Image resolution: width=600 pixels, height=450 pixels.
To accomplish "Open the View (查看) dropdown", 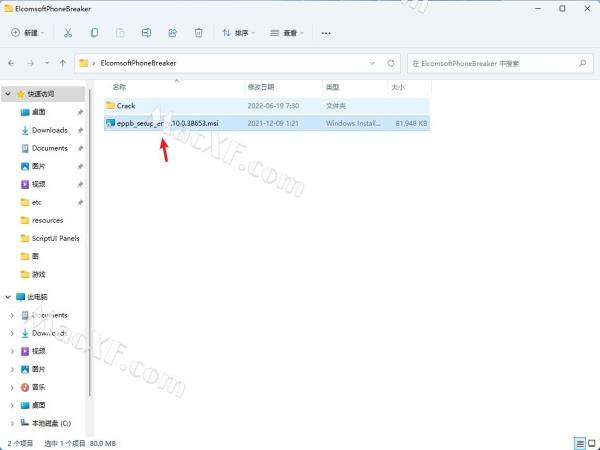I will click(x=287, y=33).
